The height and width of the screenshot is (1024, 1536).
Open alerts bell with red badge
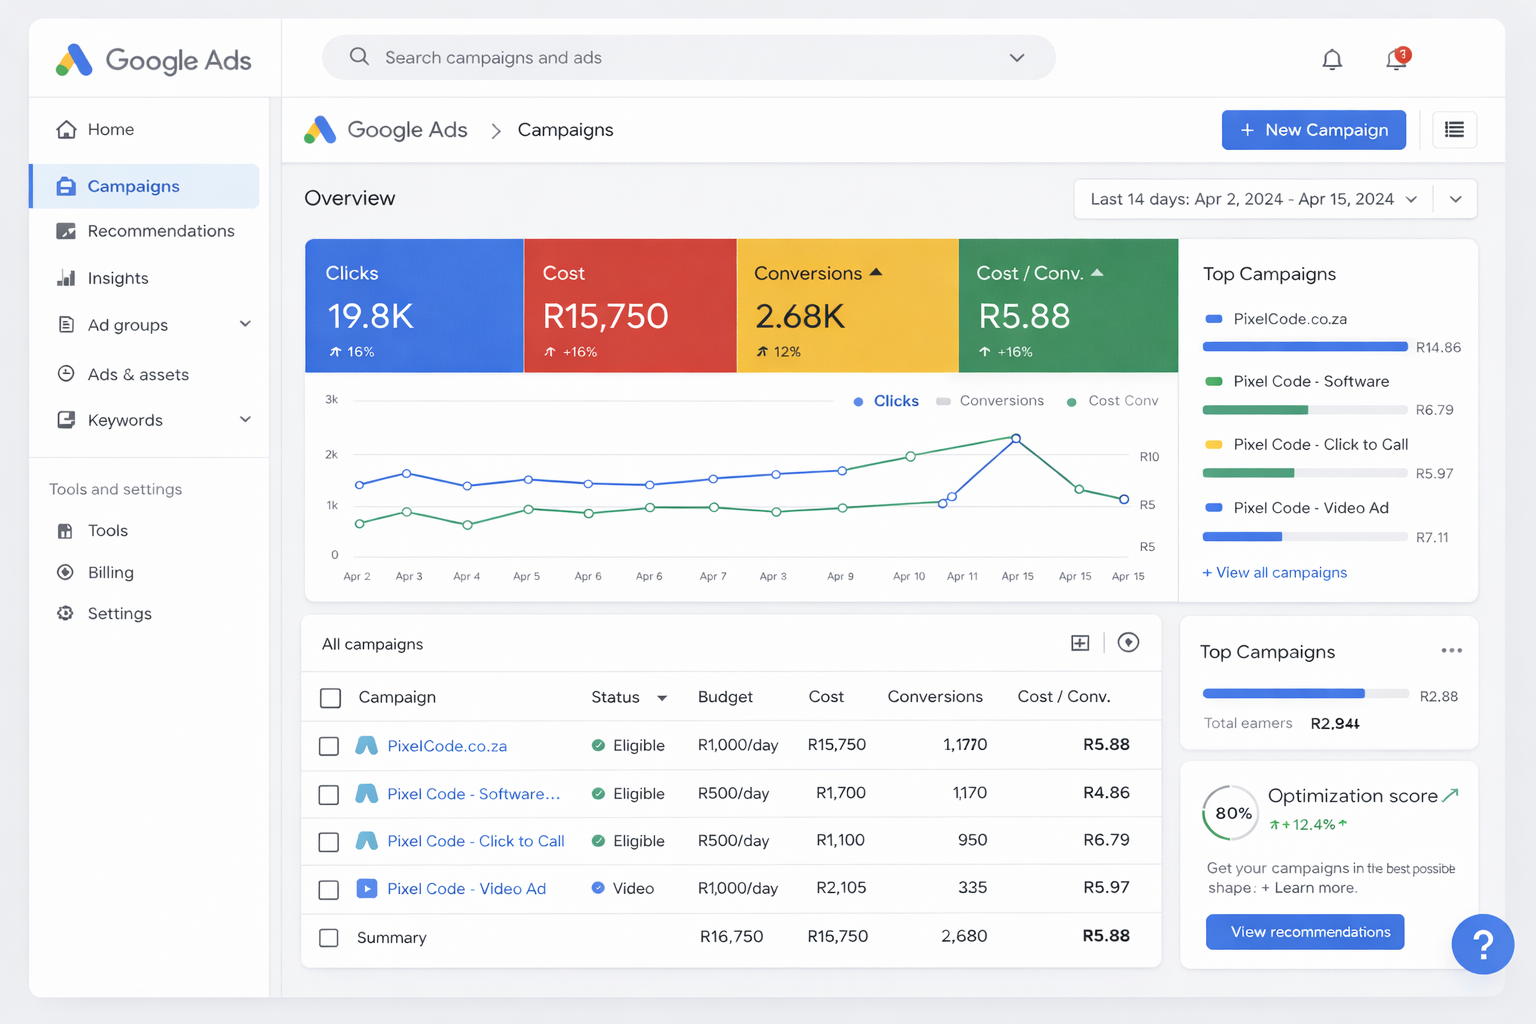(x=1397, y=60)
